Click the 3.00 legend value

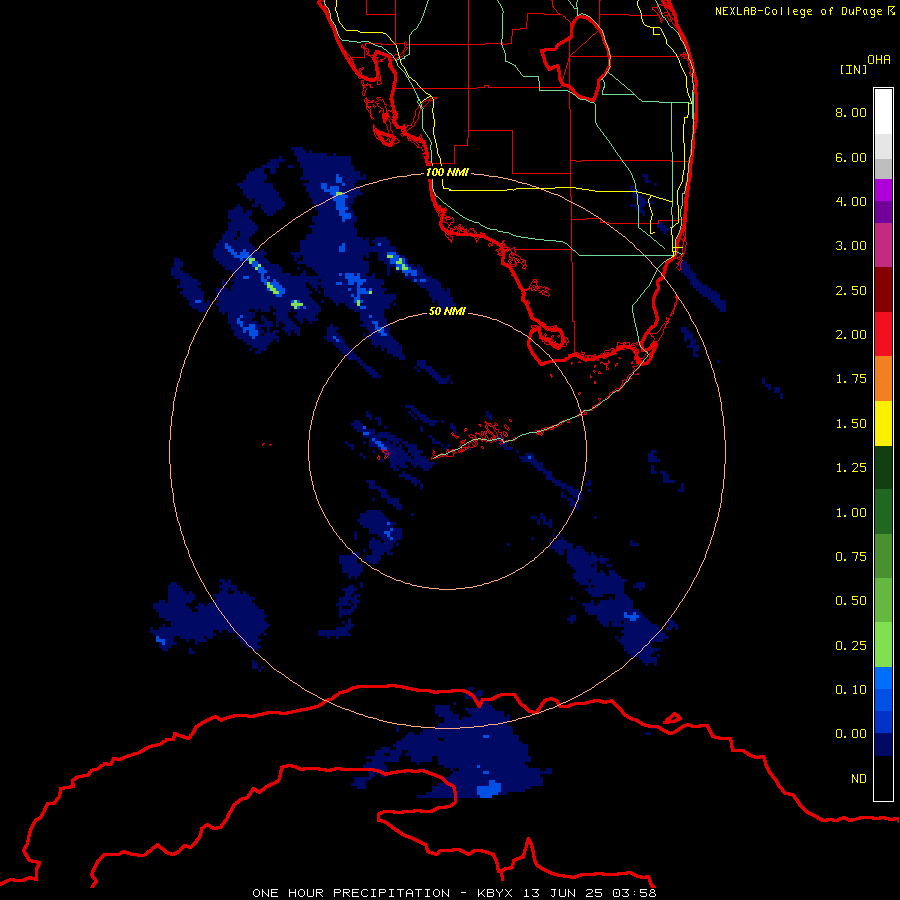click(x=851, y=246)
